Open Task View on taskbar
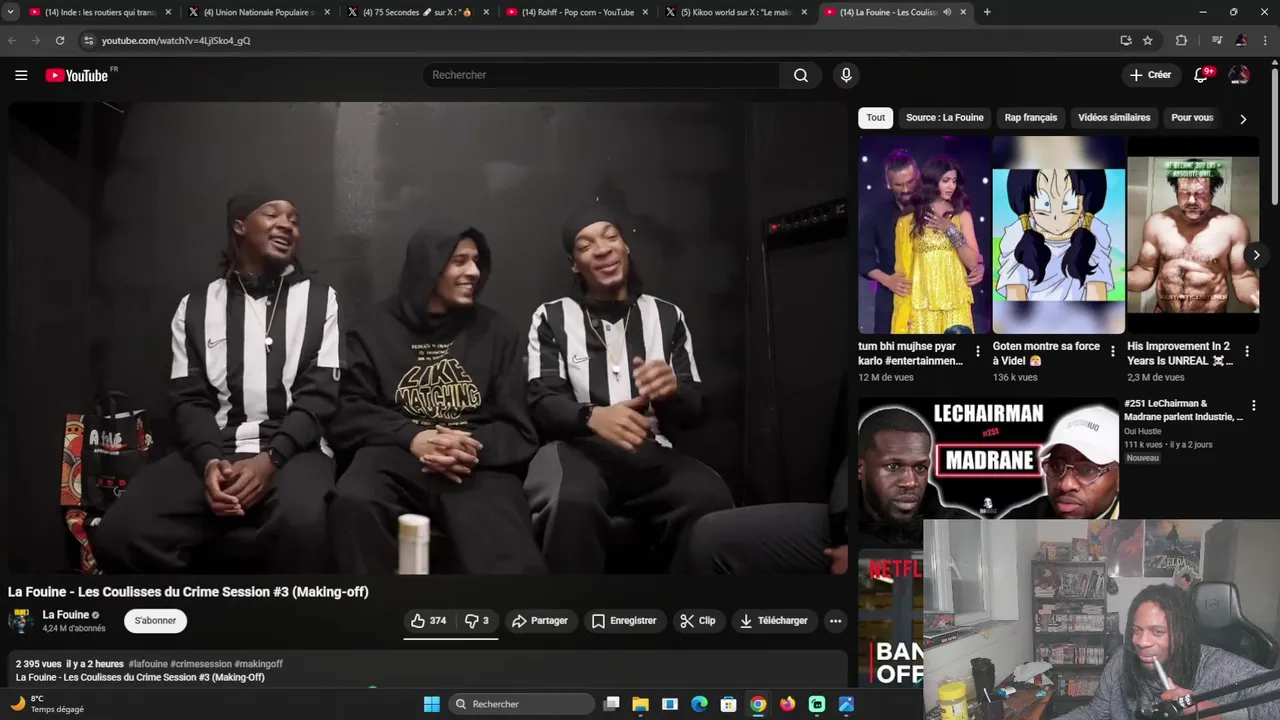The image size is (1280, 720). [612, 704]
